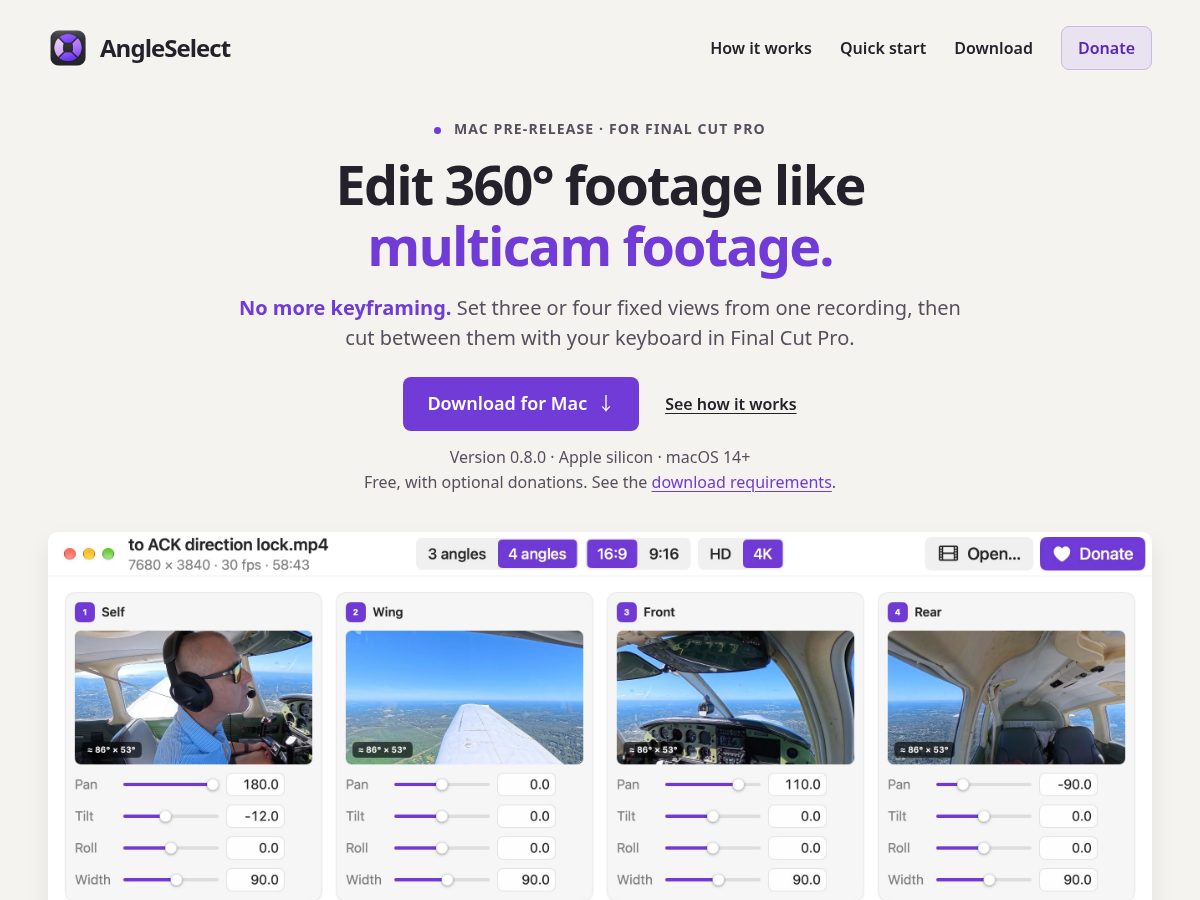This screenshot has height=900, width=1200.
Task: Select the 4 angles option
Action: 537,554
